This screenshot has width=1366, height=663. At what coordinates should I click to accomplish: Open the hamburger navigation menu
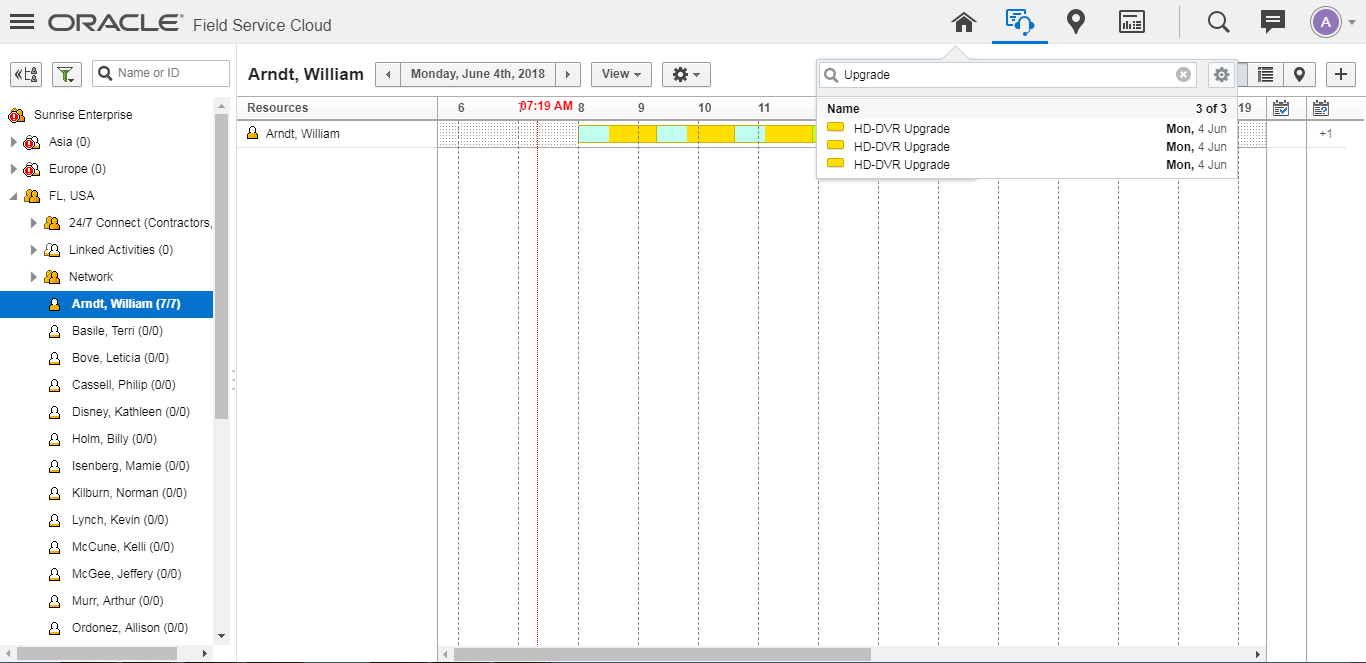pos(21,22)
